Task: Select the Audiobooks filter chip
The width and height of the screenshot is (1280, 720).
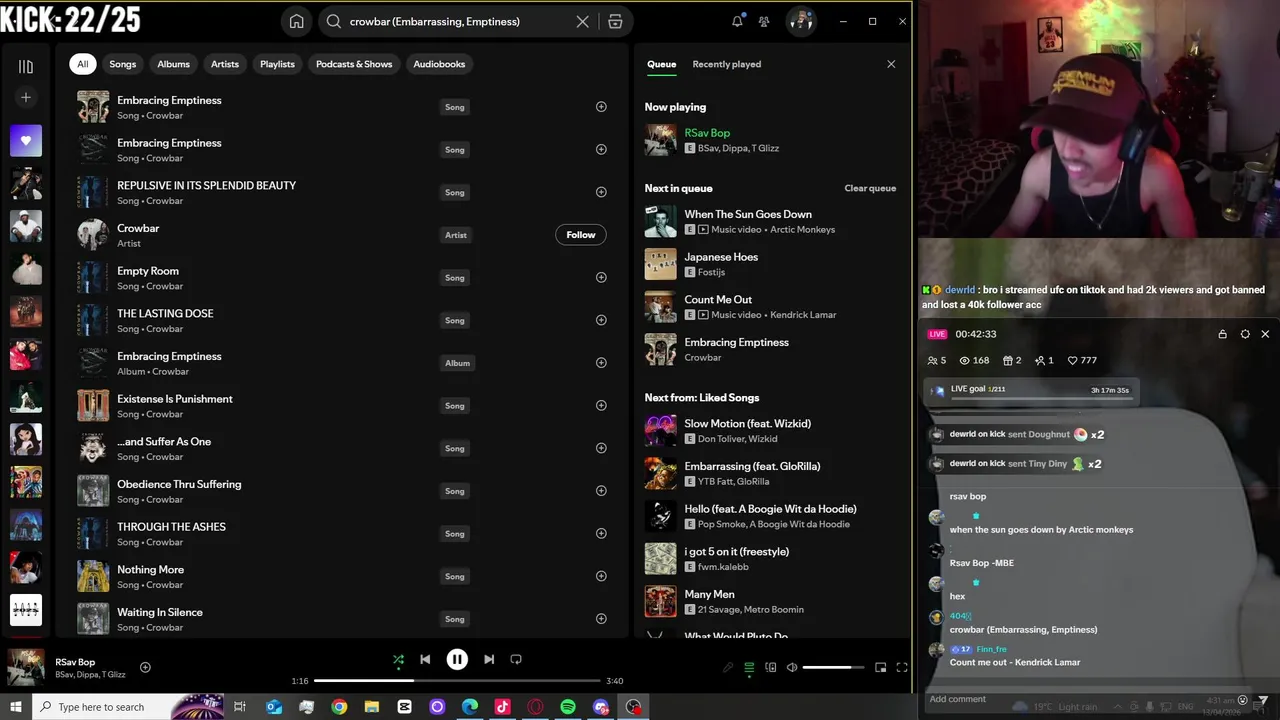Action: (x=439, y=64)
